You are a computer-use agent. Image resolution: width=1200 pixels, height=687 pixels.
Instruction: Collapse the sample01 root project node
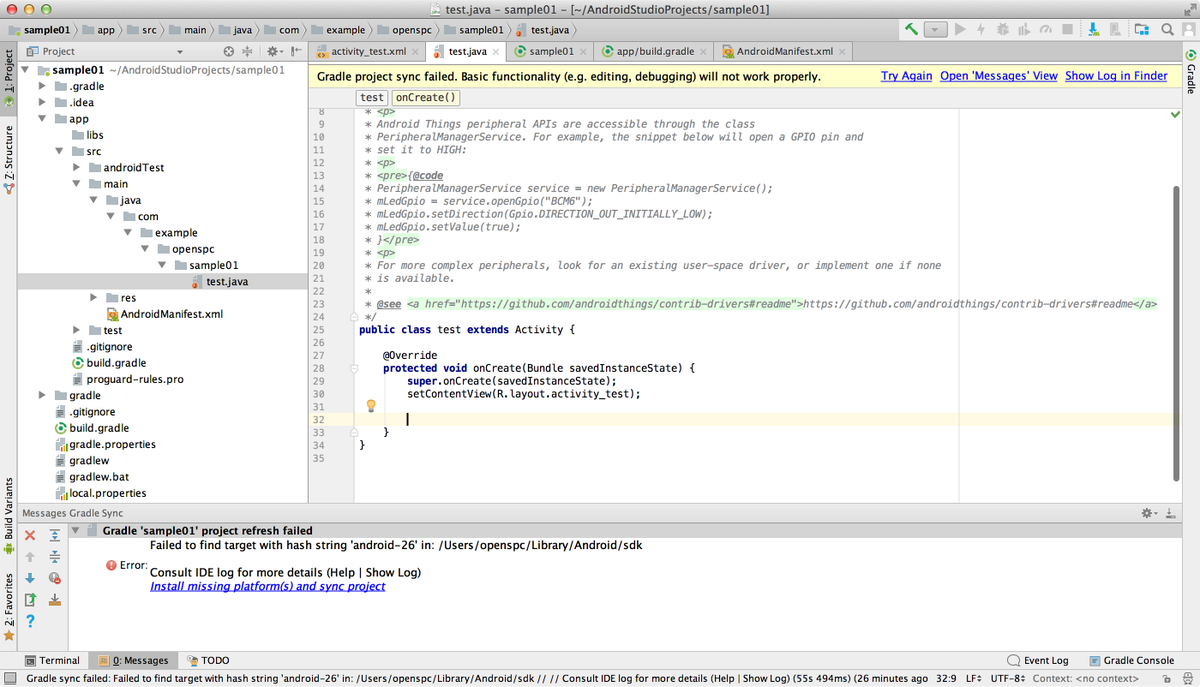pos(25,70)
